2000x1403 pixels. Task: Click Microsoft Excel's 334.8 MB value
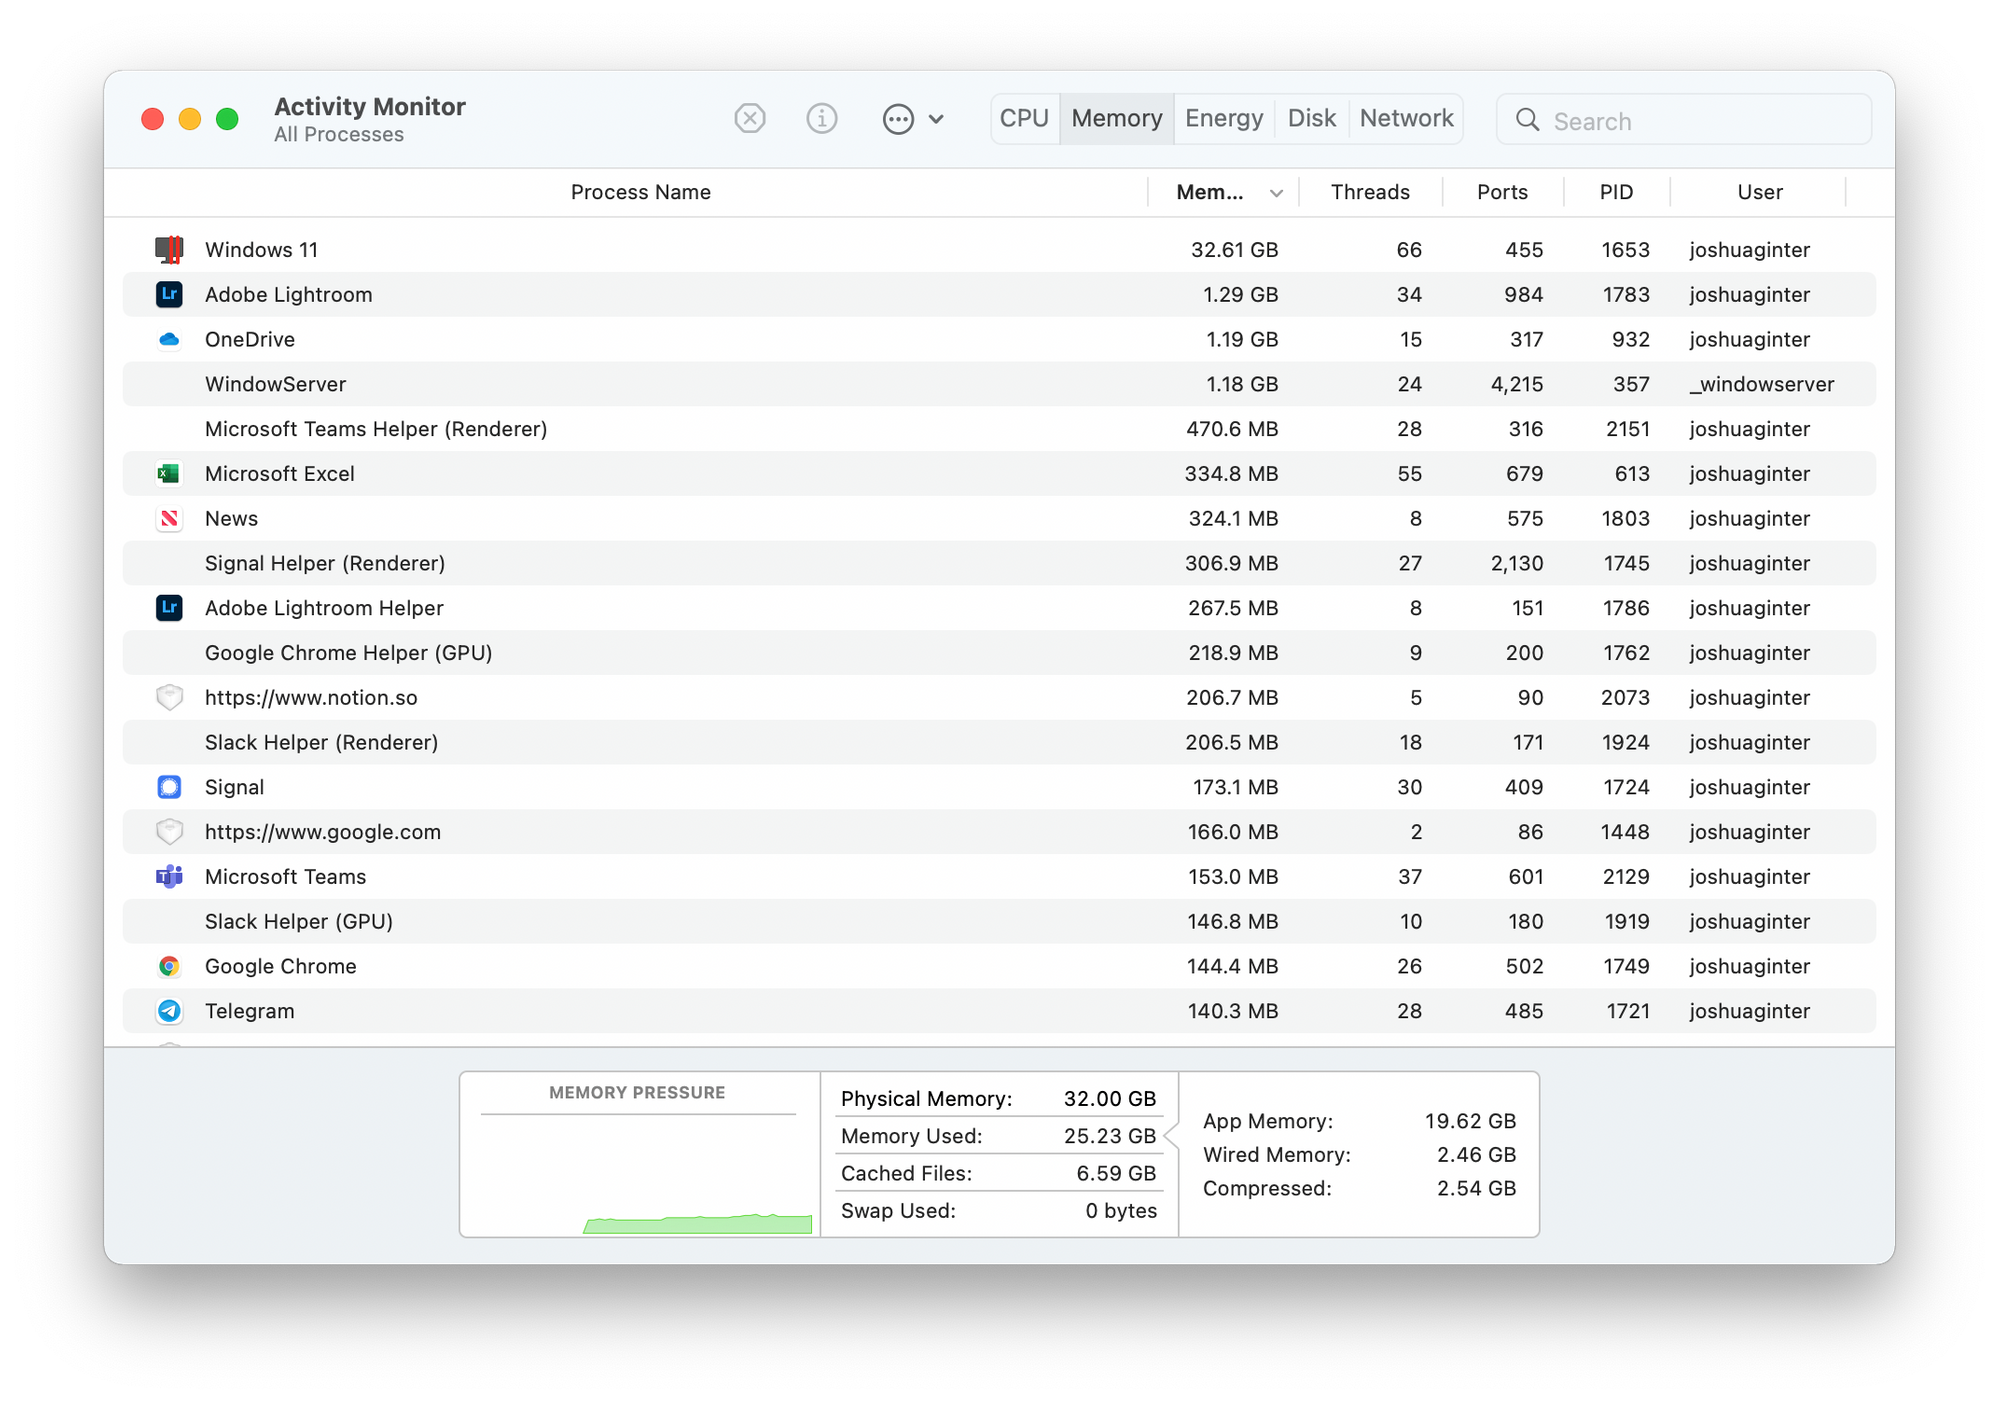[1231, 474]
